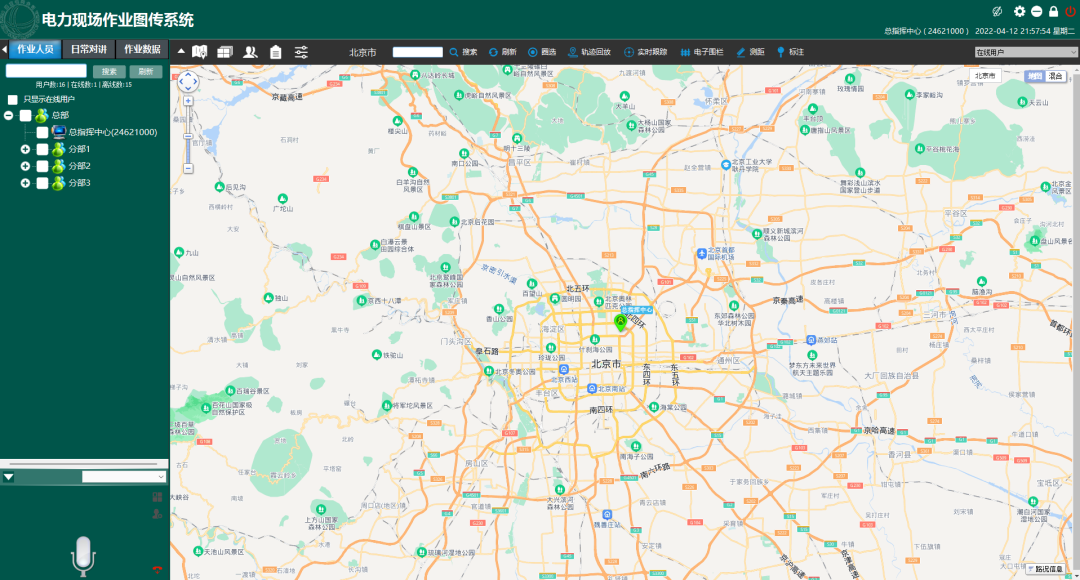
Task: Click the 搜索 magnifier in the map toolbar
Action: click(x=464, y=52)
